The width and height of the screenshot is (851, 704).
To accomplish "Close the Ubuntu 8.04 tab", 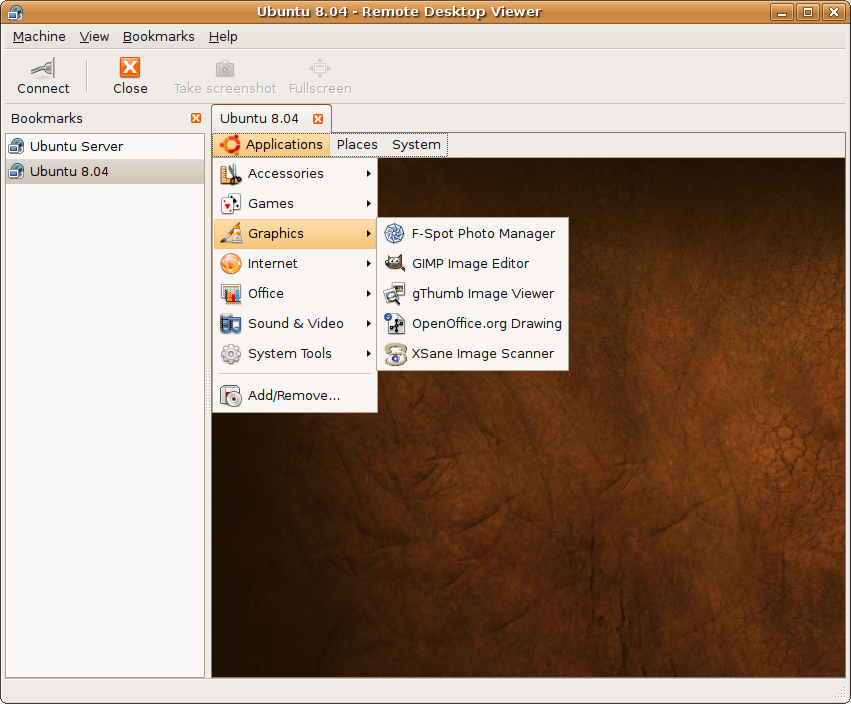I will pos(318,118).
